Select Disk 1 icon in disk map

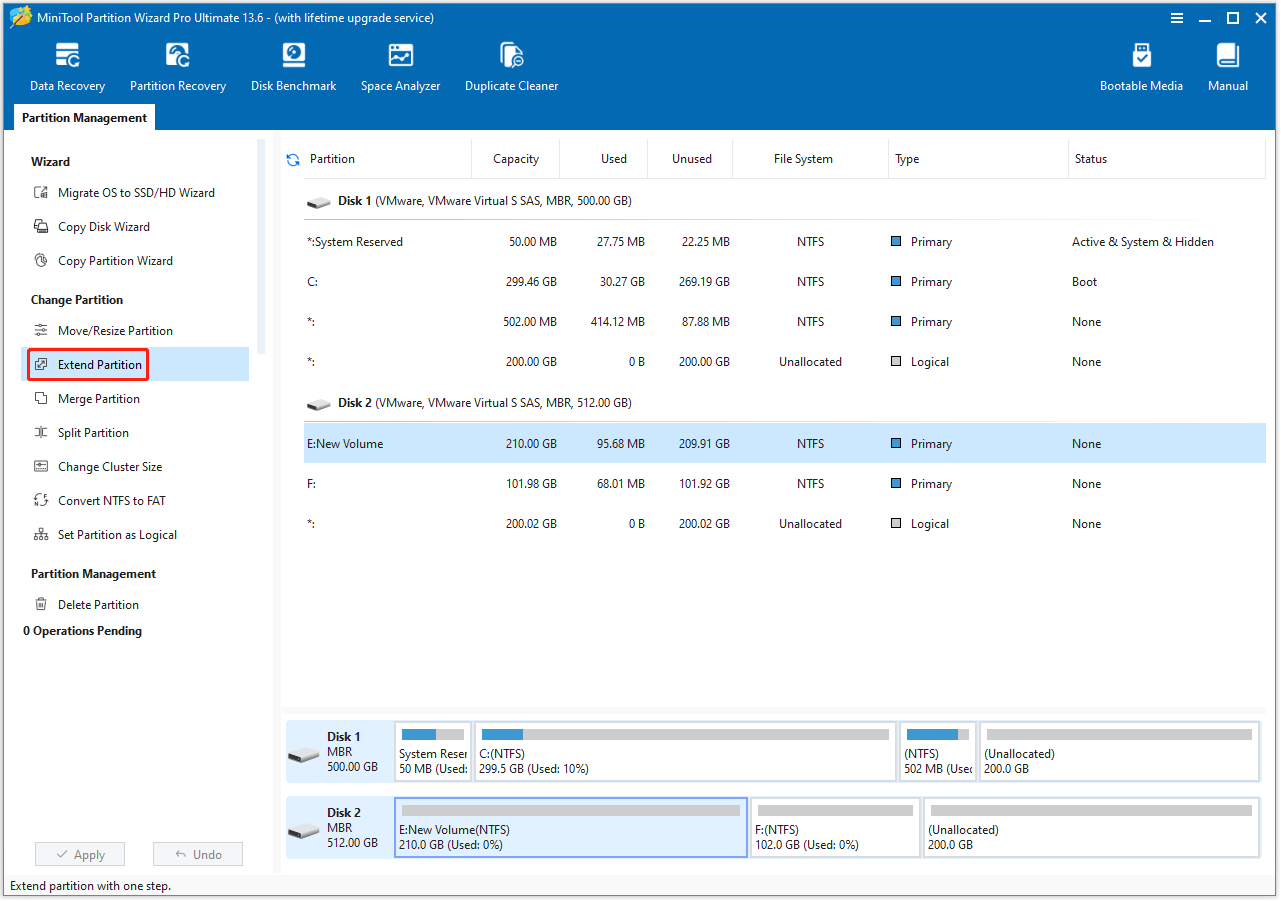[x=304, y=753]
